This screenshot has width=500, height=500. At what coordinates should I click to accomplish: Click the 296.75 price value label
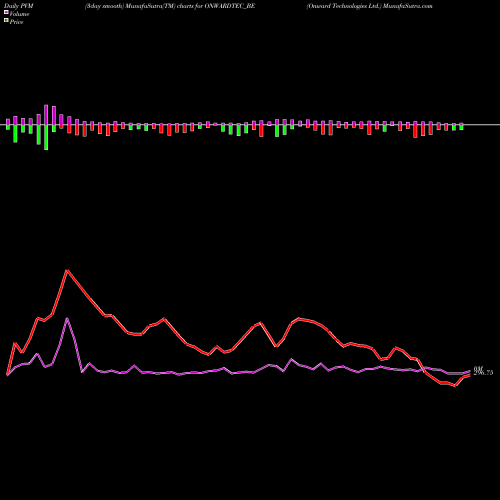tap(483, 373)
